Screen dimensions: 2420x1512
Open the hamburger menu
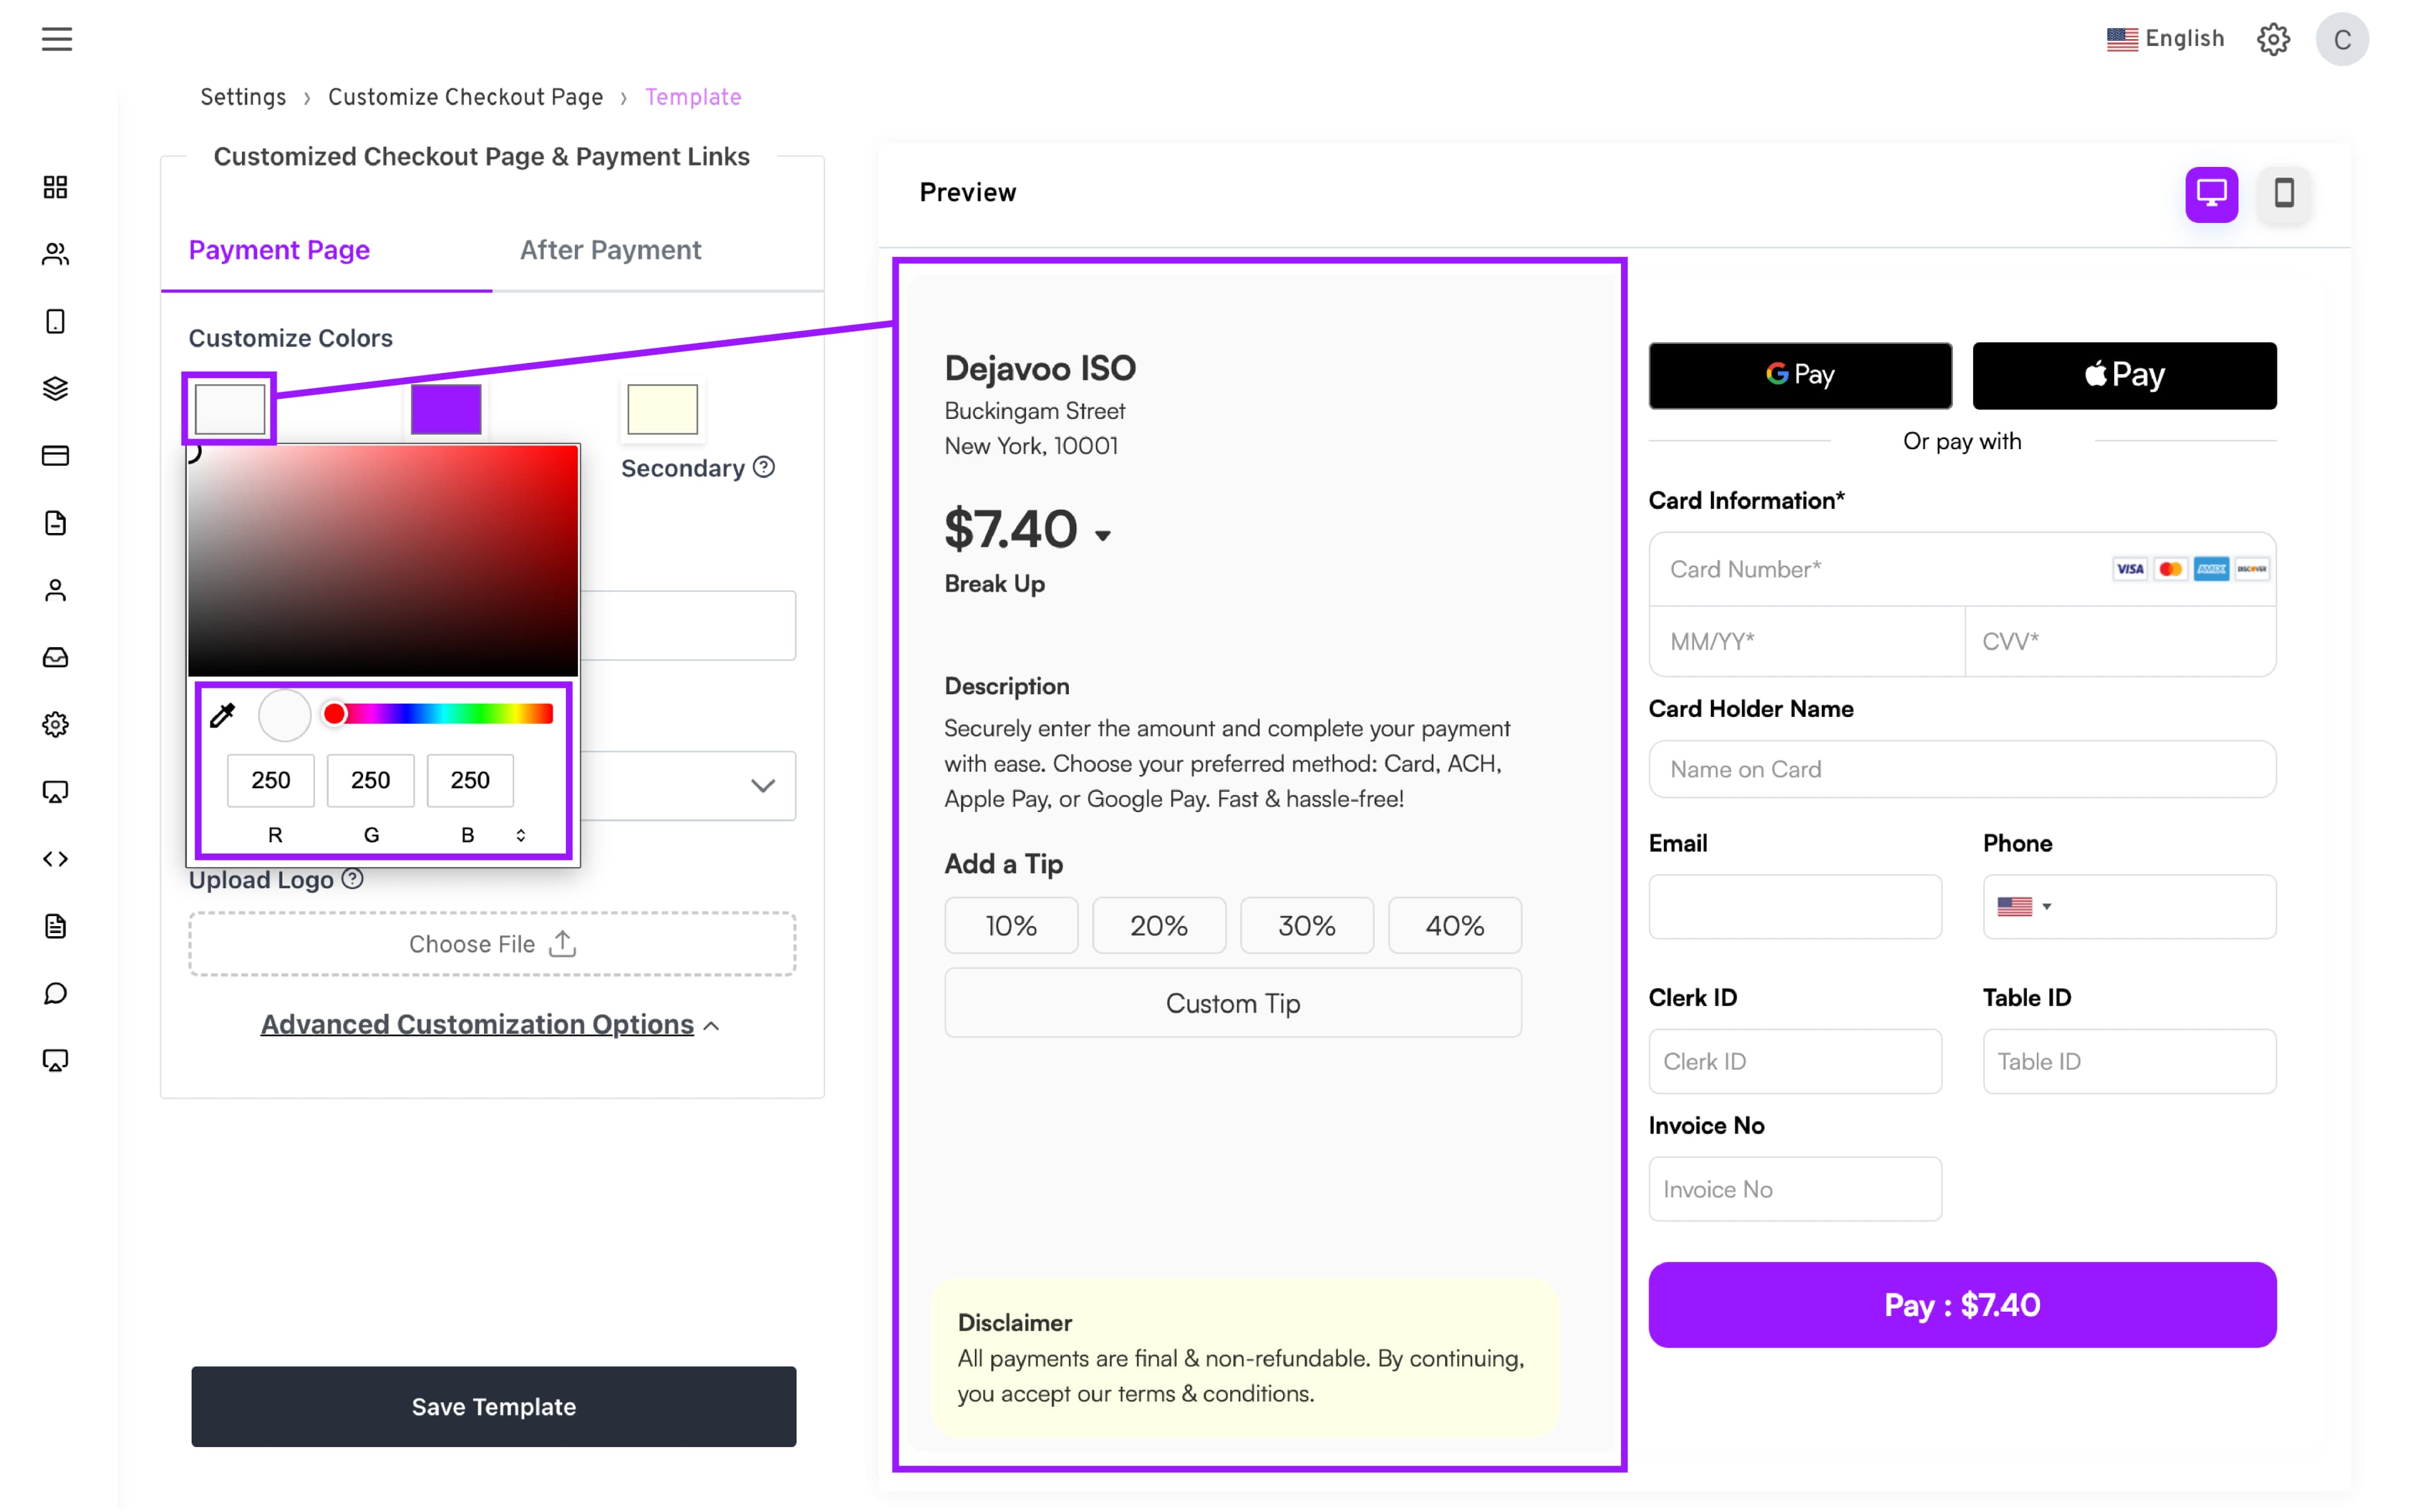57,39
